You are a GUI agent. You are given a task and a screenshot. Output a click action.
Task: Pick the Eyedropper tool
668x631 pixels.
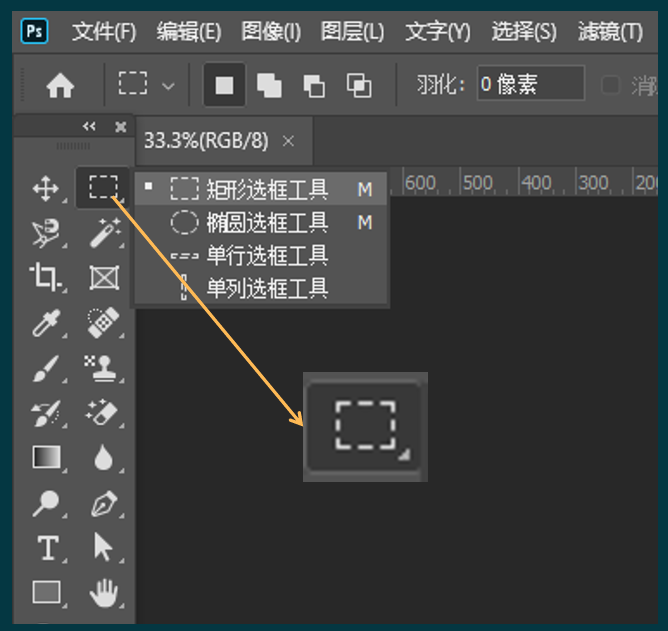tap(46, 323)
